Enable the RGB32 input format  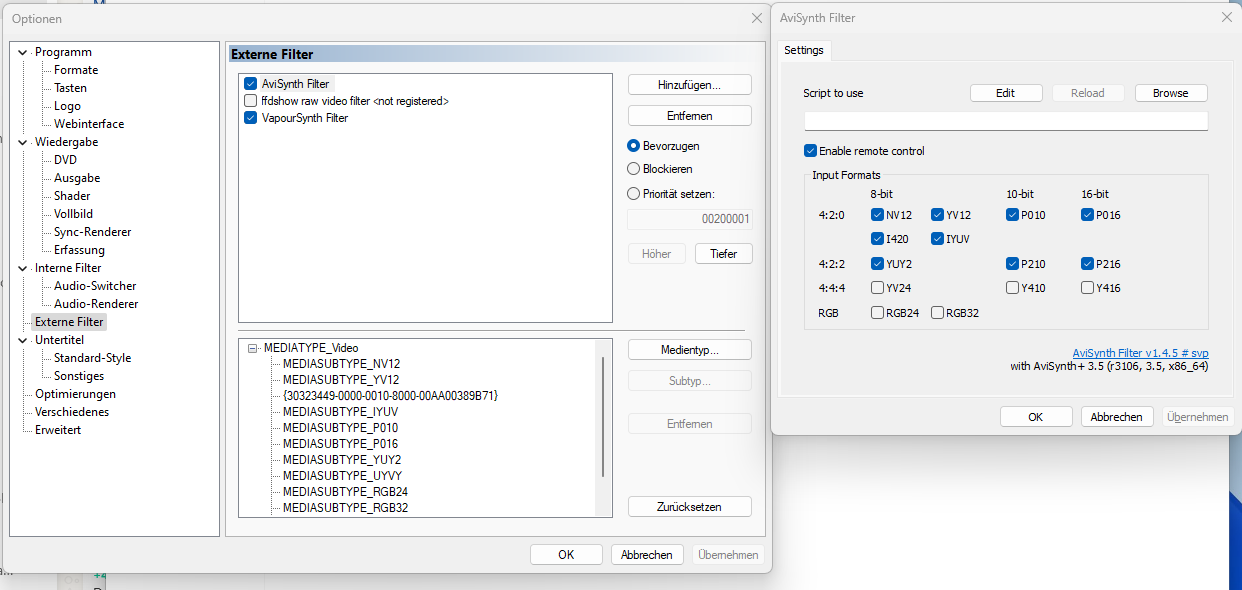[x=937, y=313]
